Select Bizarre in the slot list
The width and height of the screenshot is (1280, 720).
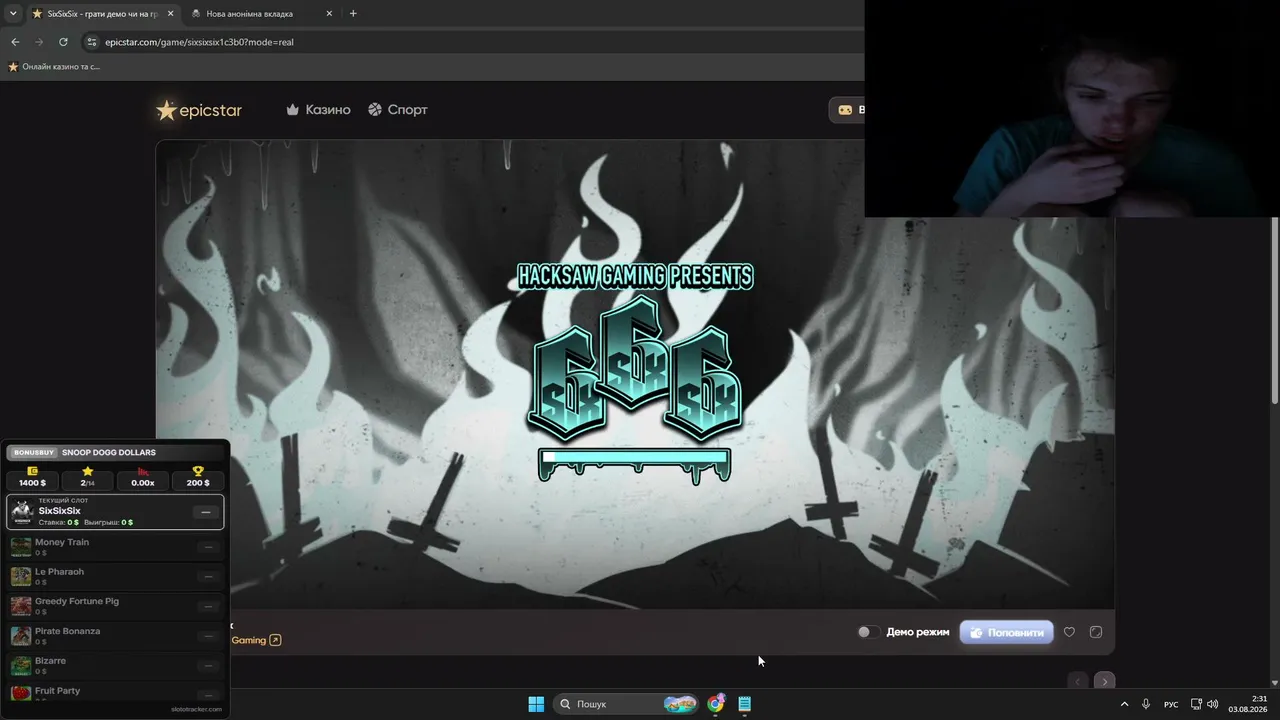click(115, 666)
